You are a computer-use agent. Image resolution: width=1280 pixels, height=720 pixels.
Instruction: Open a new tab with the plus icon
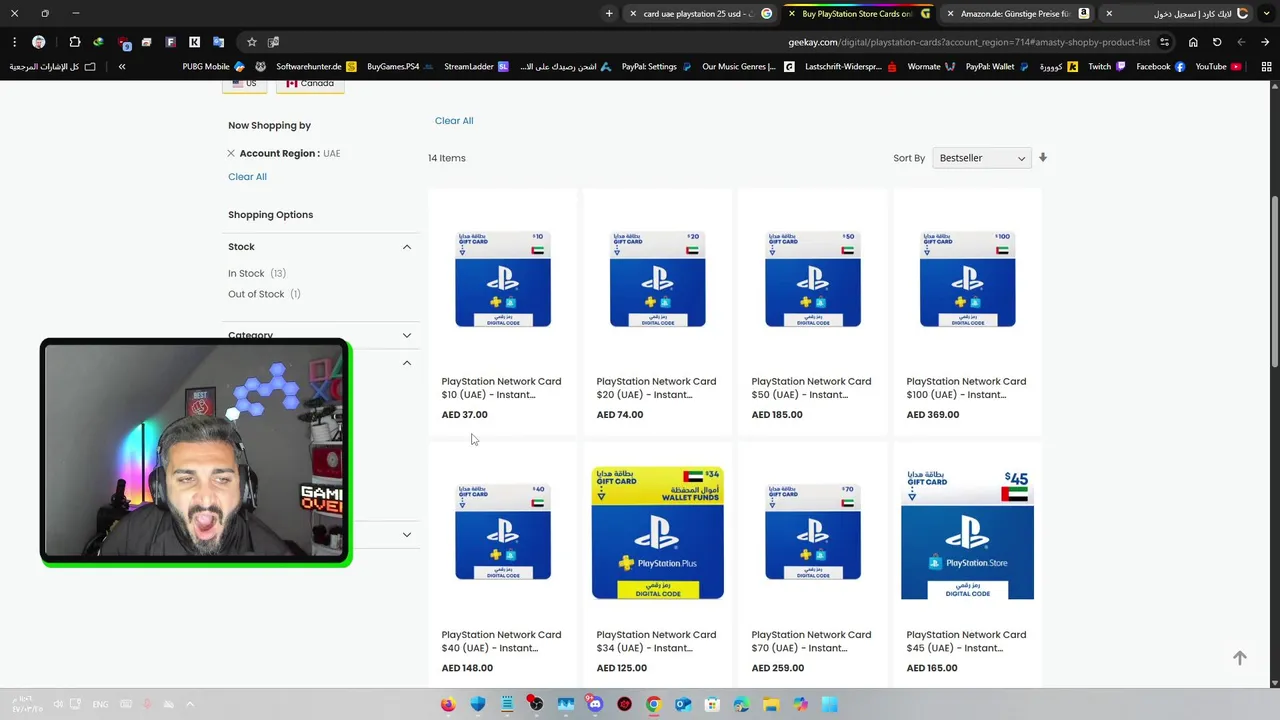coord(609,13)
